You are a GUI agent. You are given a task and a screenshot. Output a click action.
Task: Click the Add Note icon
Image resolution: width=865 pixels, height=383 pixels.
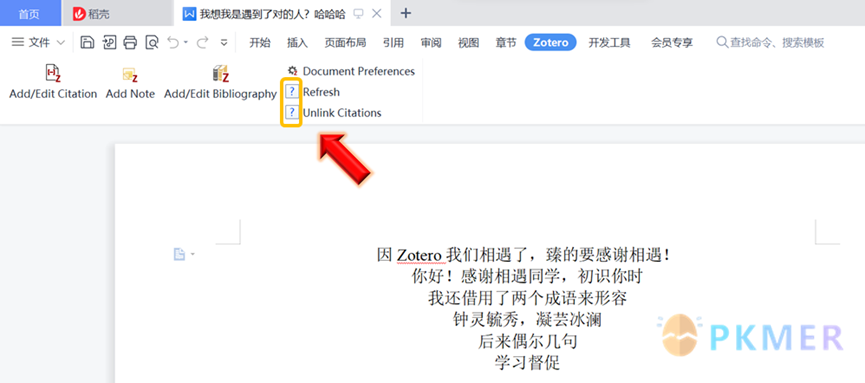click(x=130, y=75)
